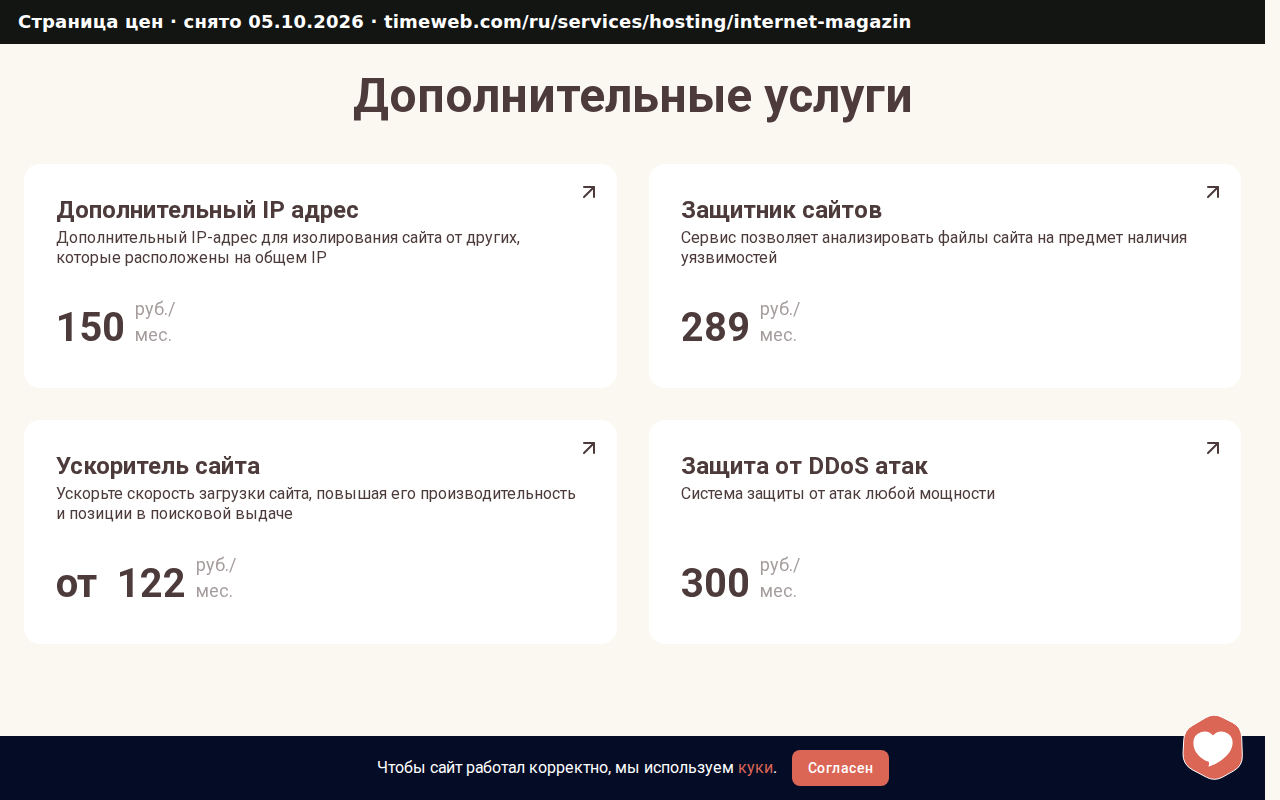
Task: Click the 300 руб./мес. price
Action: pos(741,579)
